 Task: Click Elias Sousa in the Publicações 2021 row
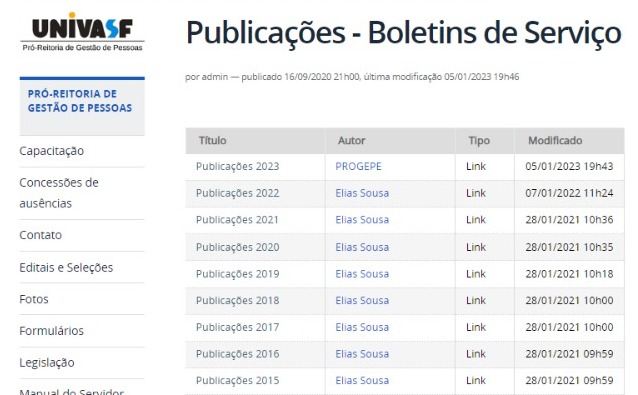362,220
